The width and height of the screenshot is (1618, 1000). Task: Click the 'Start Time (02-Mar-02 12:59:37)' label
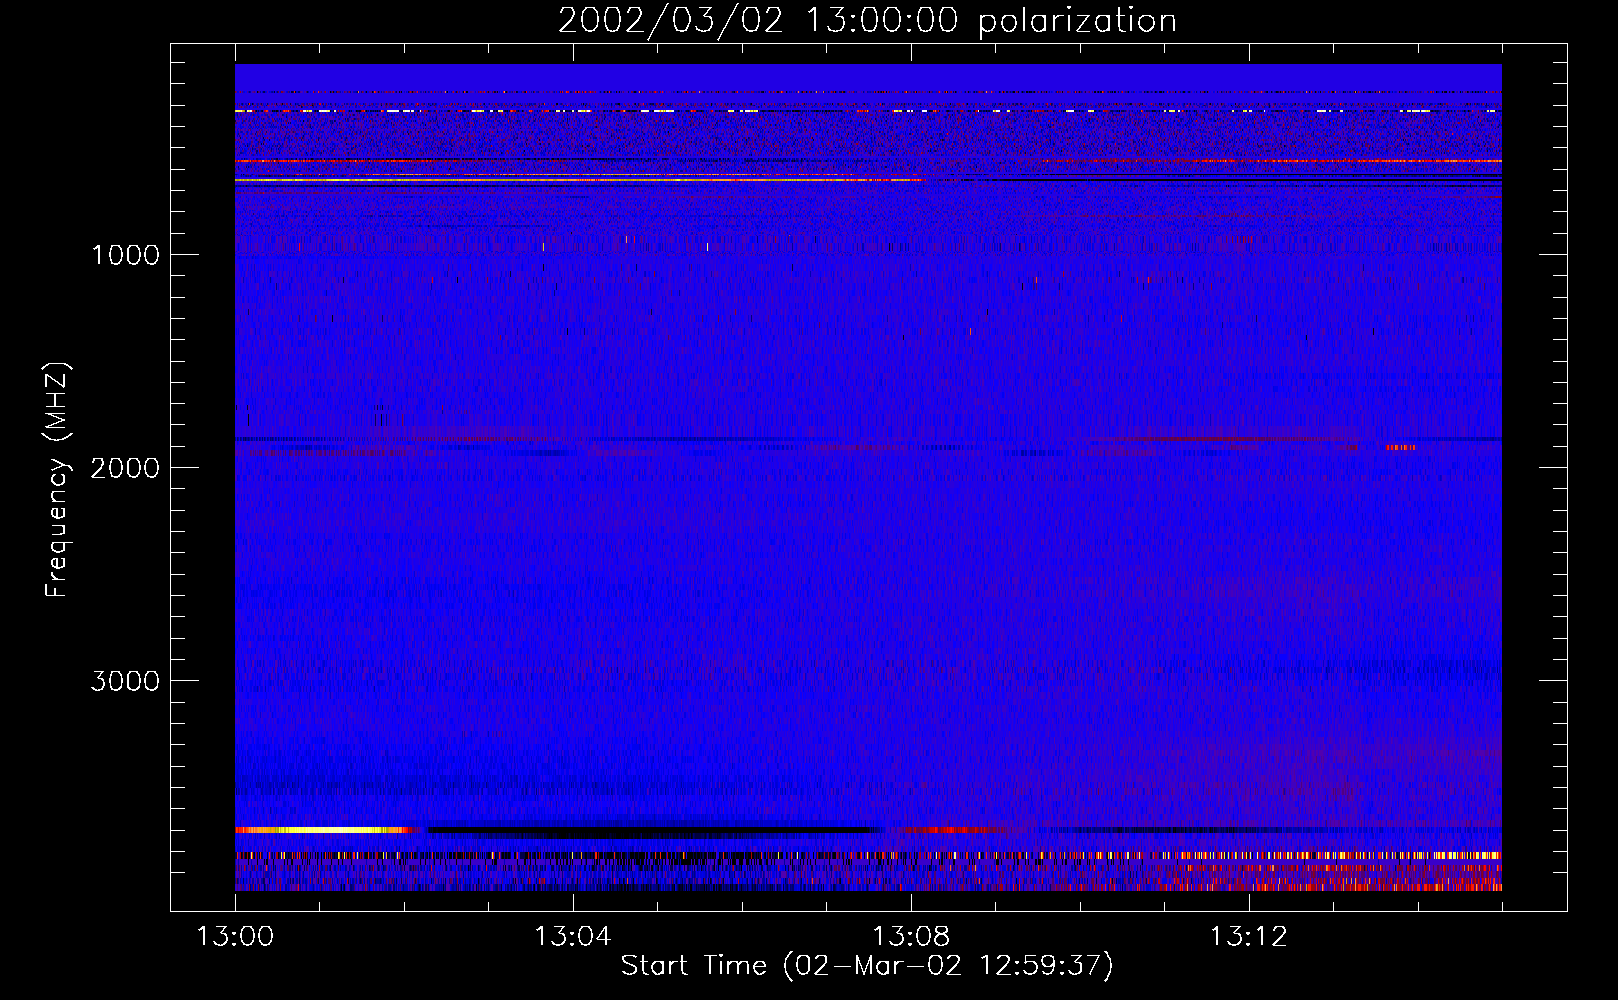click(867, 966)
